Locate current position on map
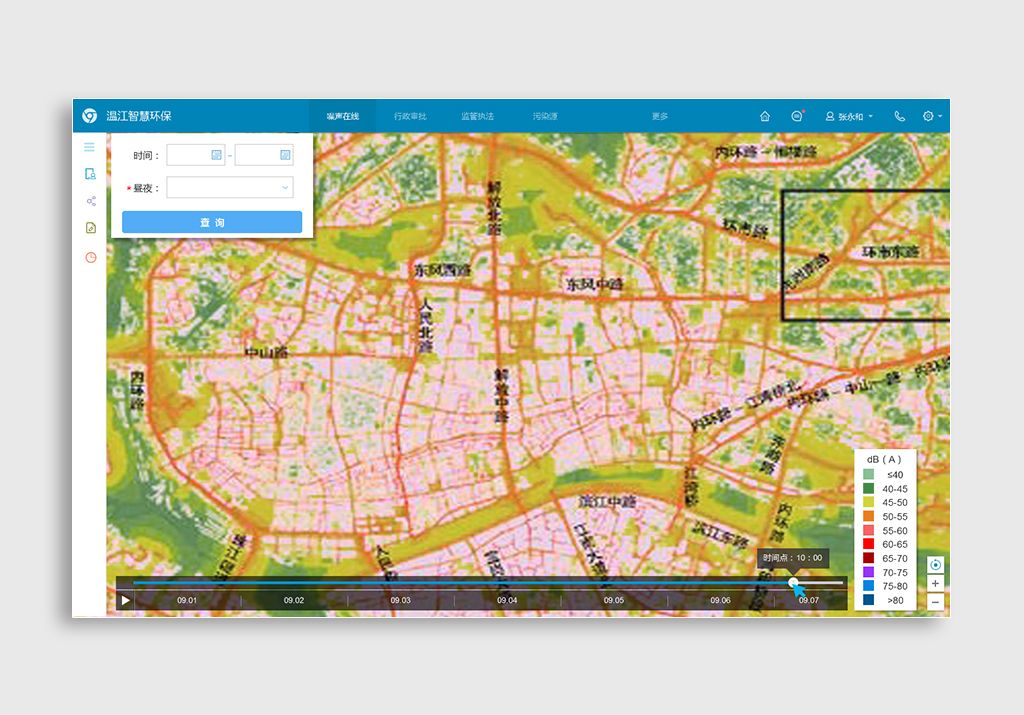This screenshot has height=715, width=1024. [x=935, y=565]
